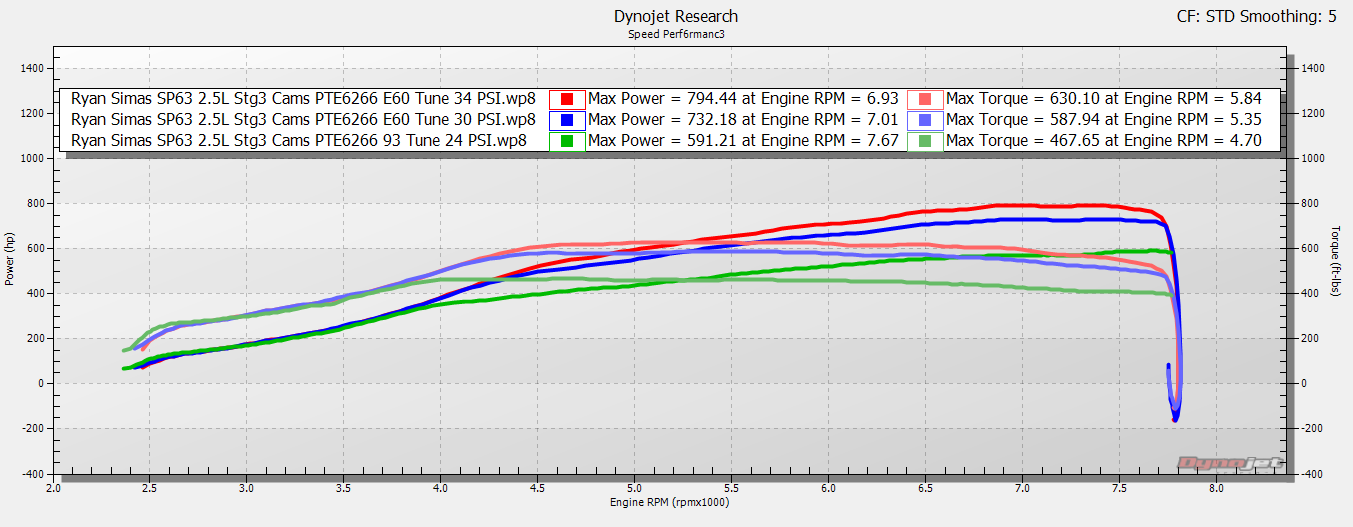The image size is (1353, 527).
Task: Select the light blue Max Torque swatch
Action: click(x=925, y=120)
